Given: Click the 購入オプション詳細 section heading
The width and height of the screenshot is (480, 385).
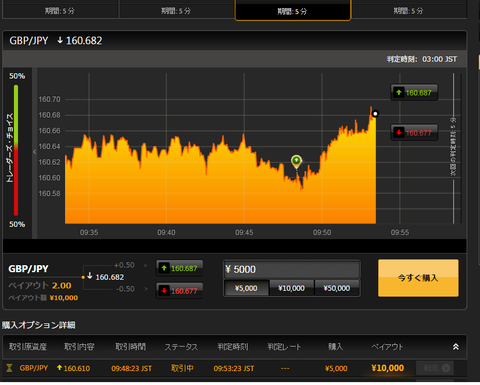Looking at the screenshot, I should tap(39, 325).
